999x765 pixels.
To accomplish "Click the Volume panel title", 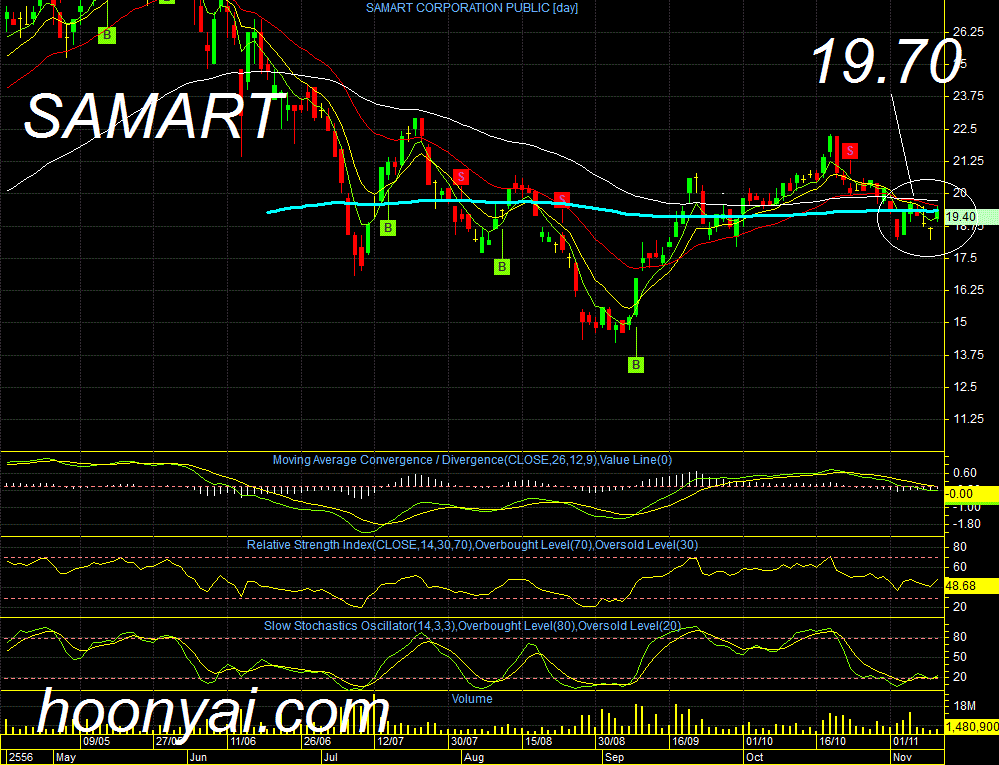I will coord(472,699).
